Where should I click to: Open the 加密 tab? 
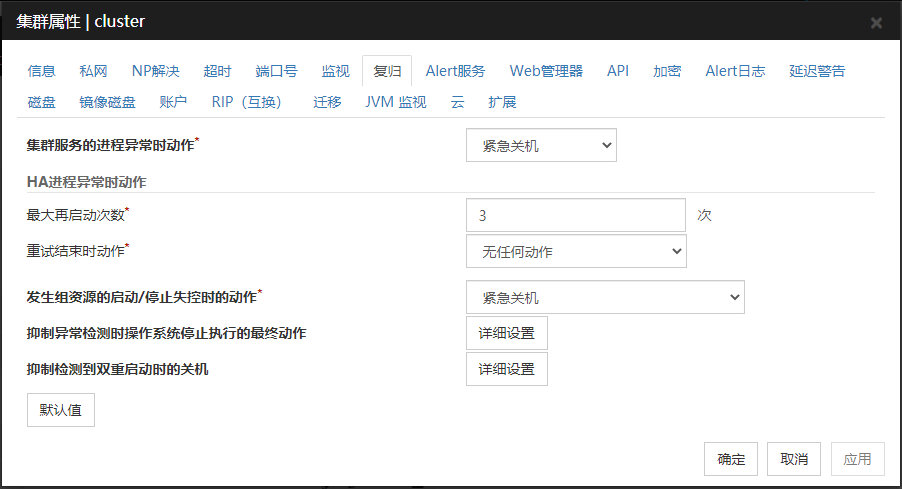click(667, 71)
